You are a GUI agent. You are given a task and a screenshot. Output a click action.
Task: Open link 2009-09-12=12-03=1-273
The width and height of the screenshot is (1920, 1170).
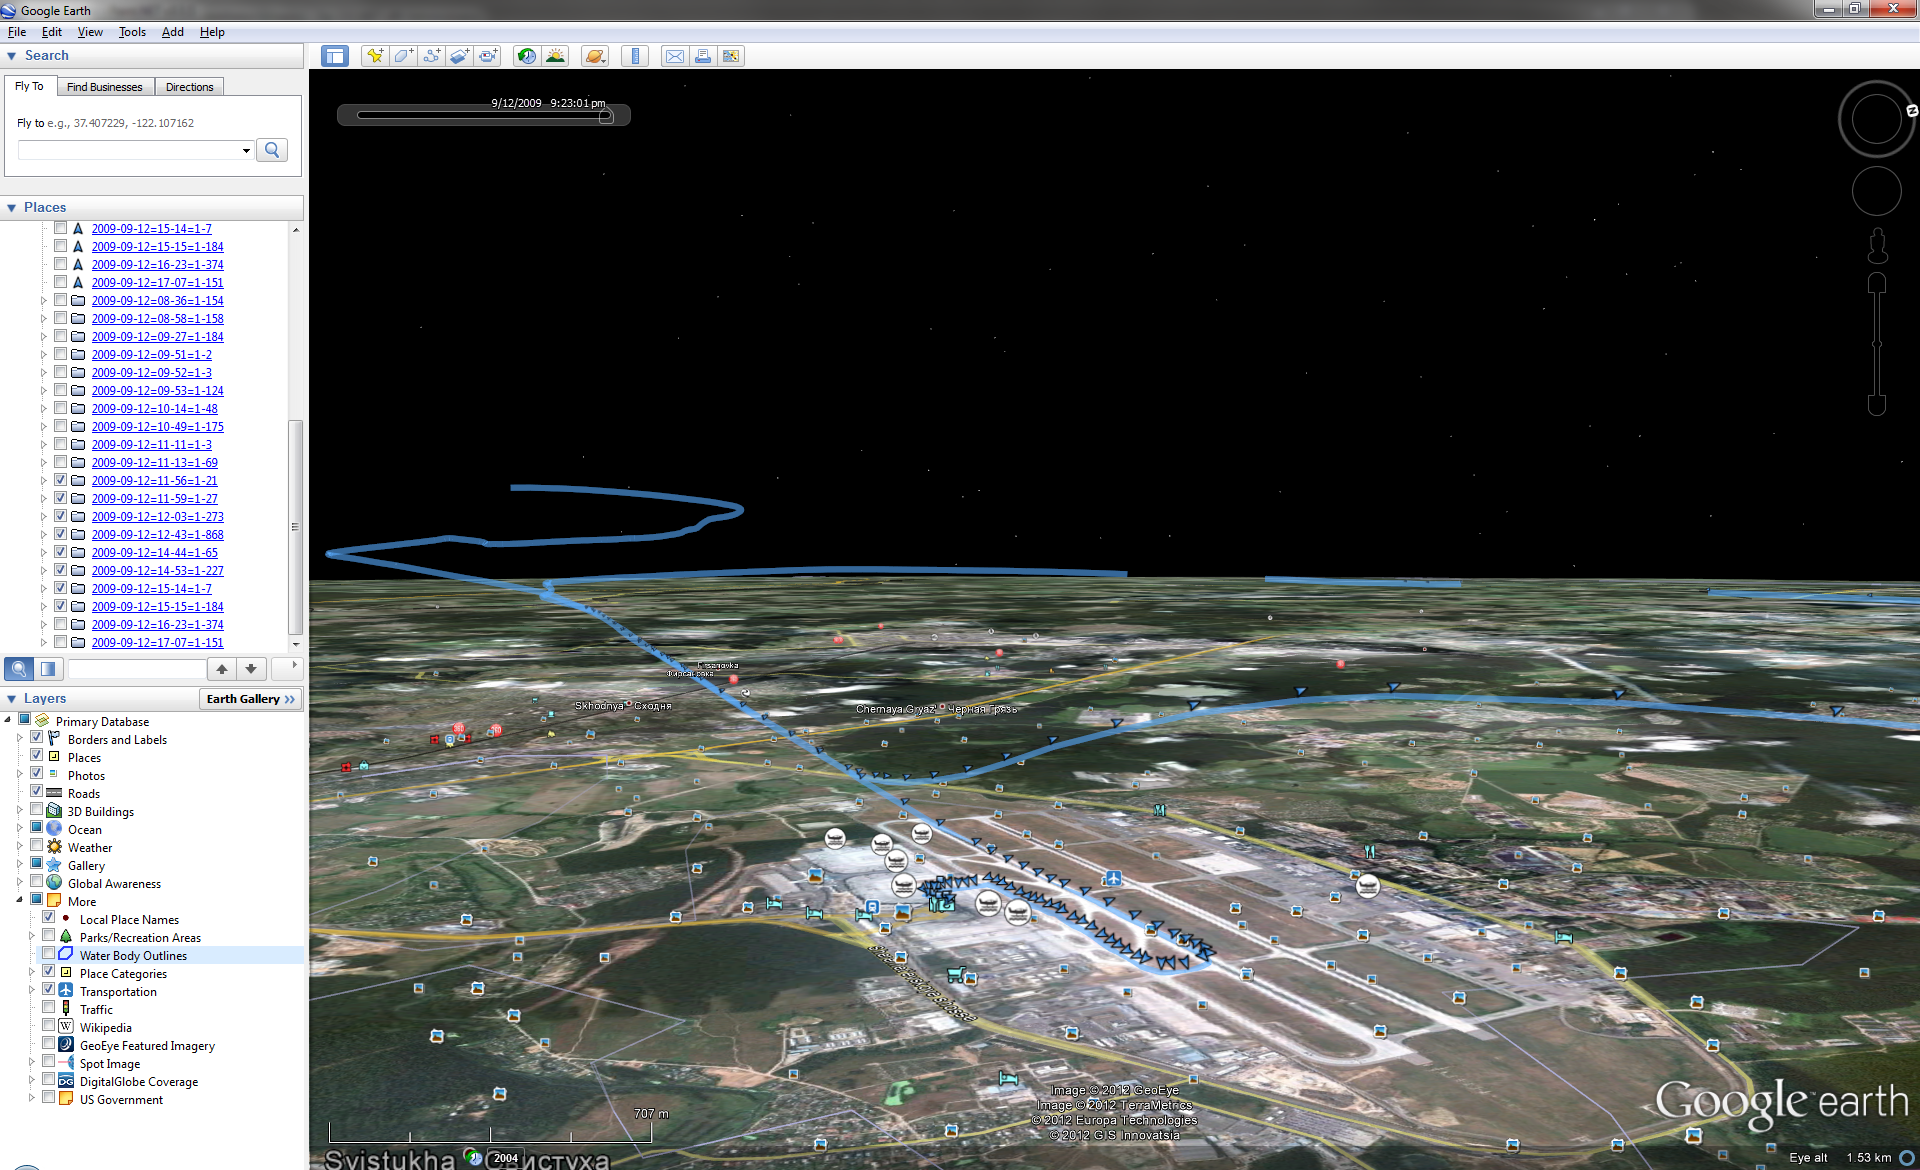[157, 517]
